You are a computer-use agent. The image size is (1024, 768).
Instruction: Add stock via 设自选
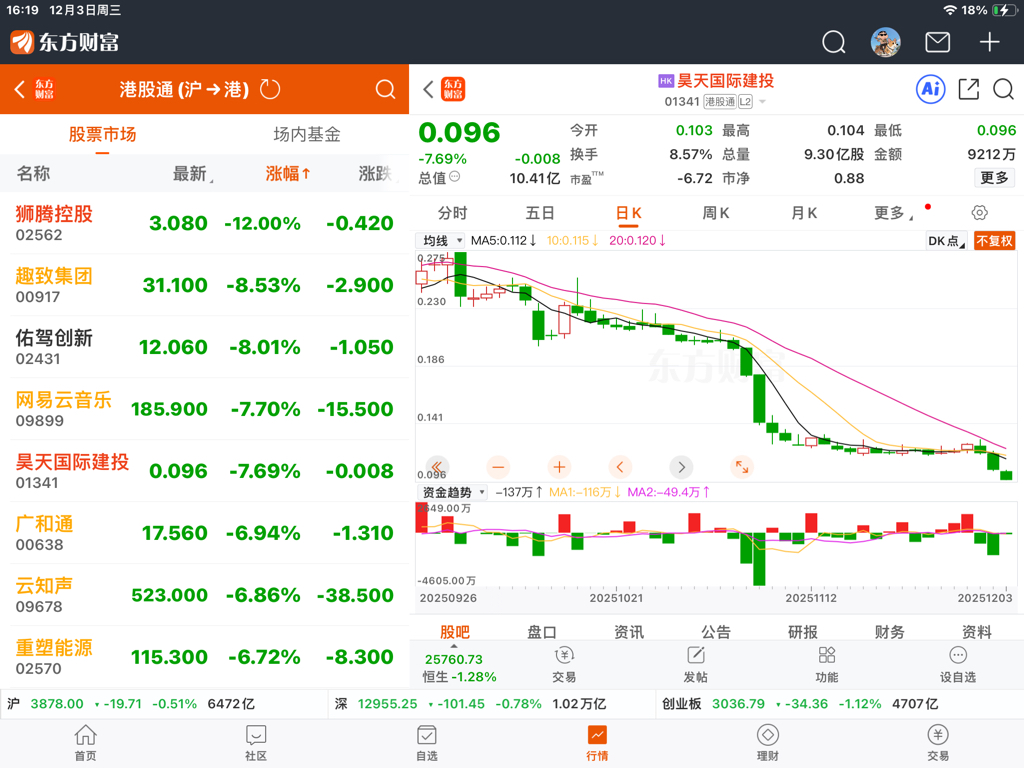958,664
